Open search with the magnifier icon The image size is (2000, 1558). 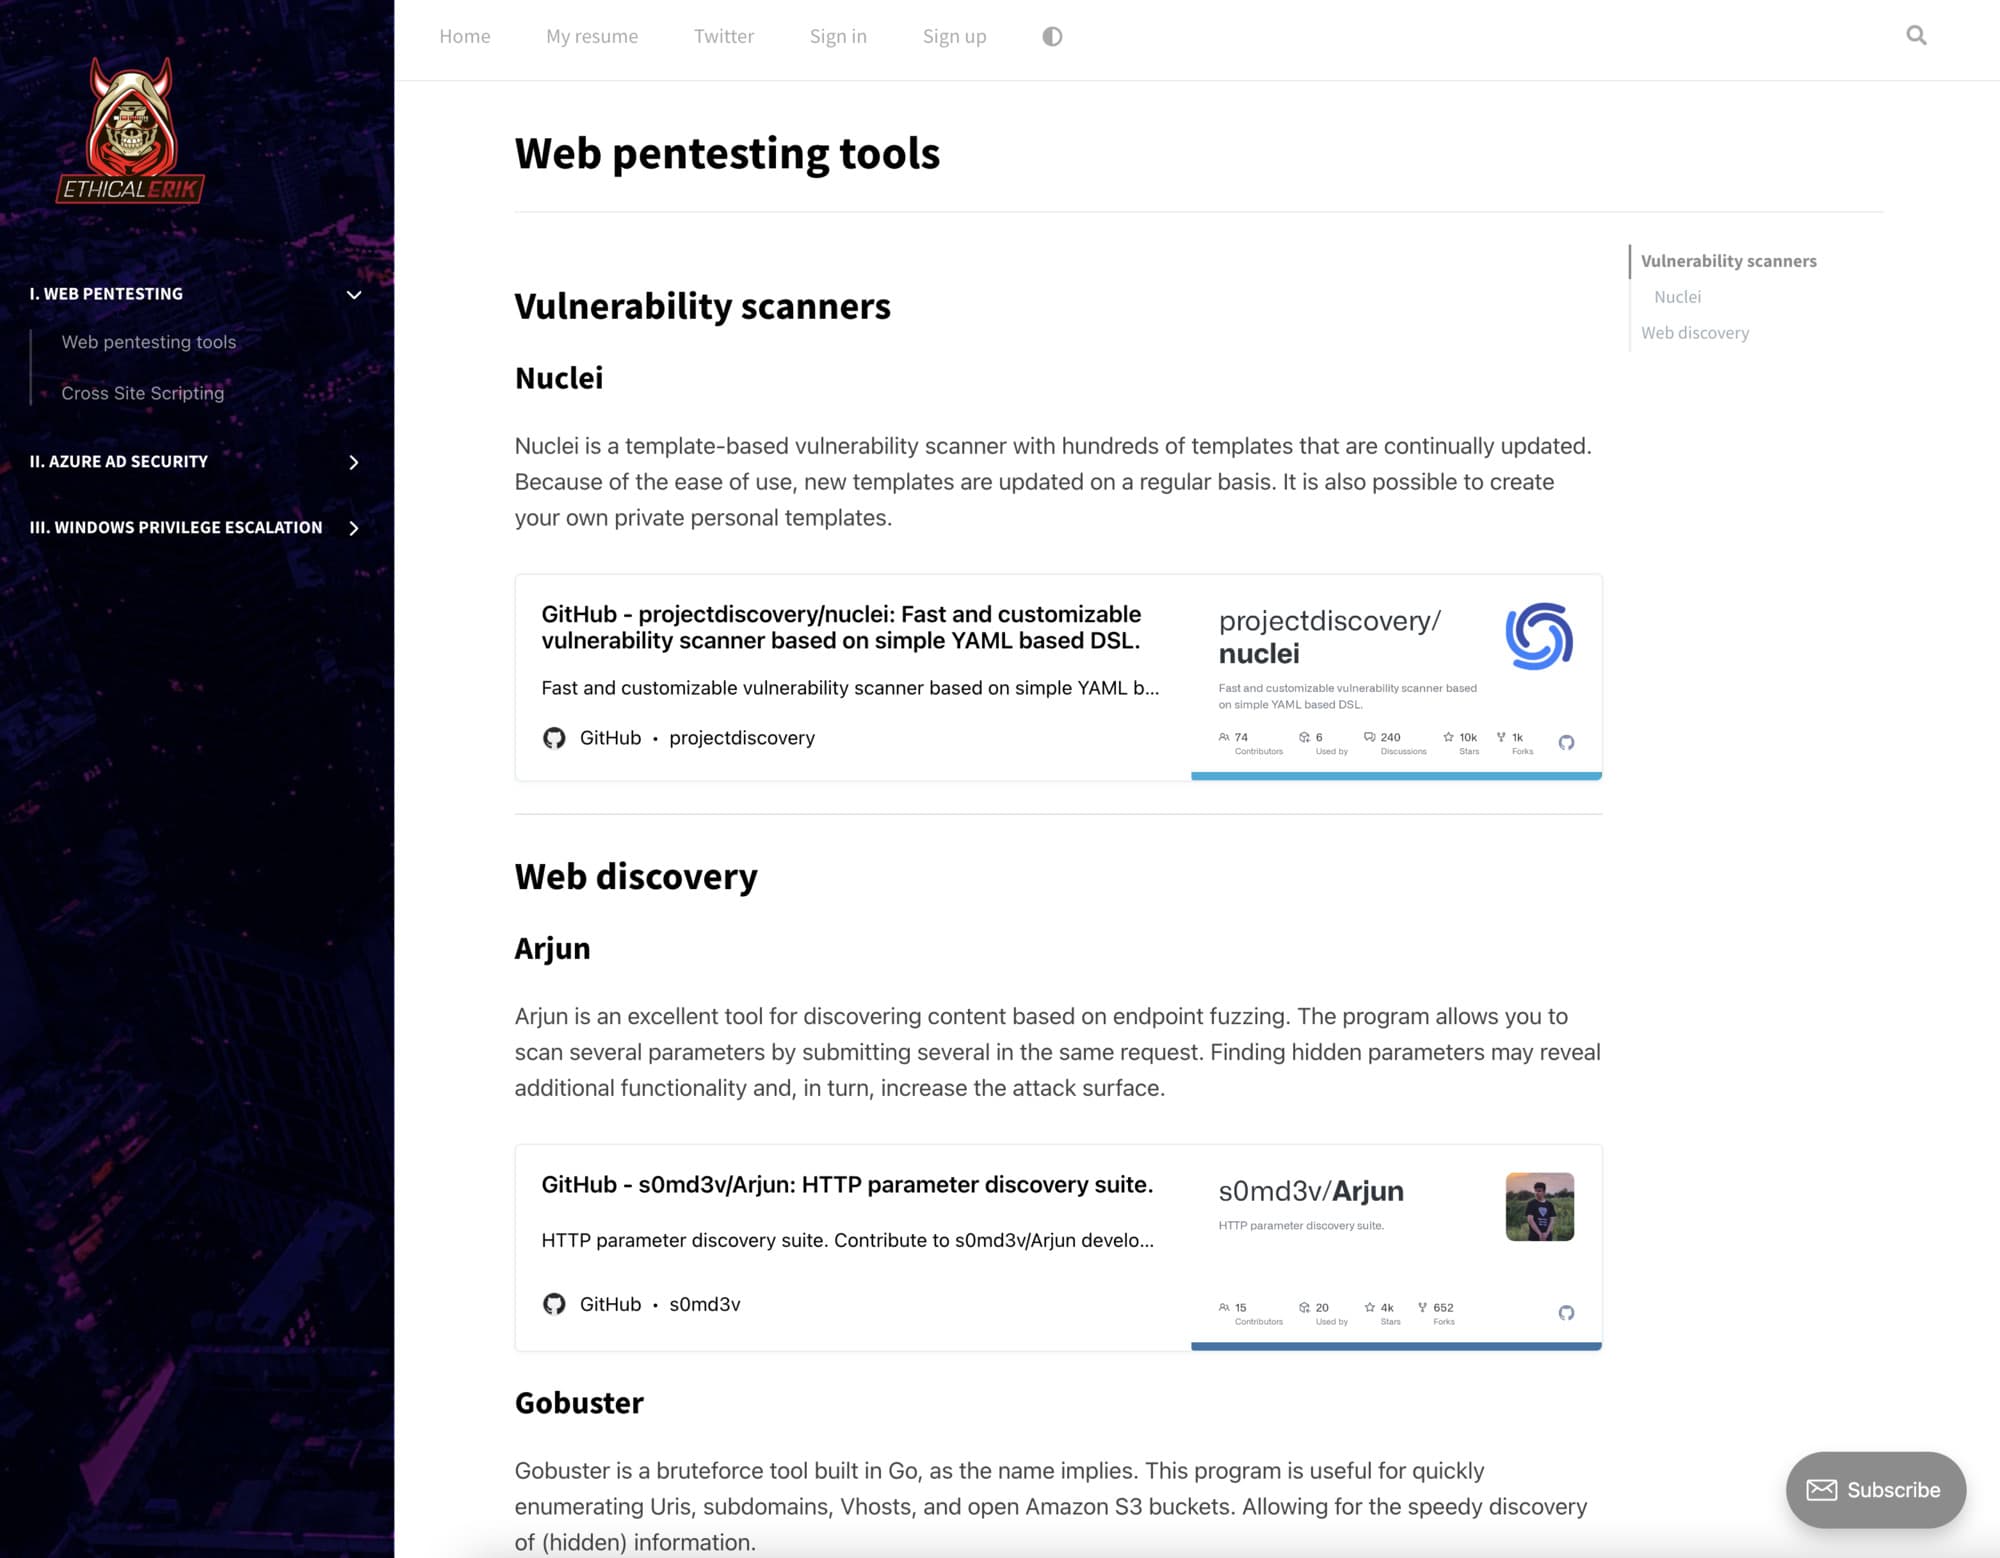(1915, 36)
